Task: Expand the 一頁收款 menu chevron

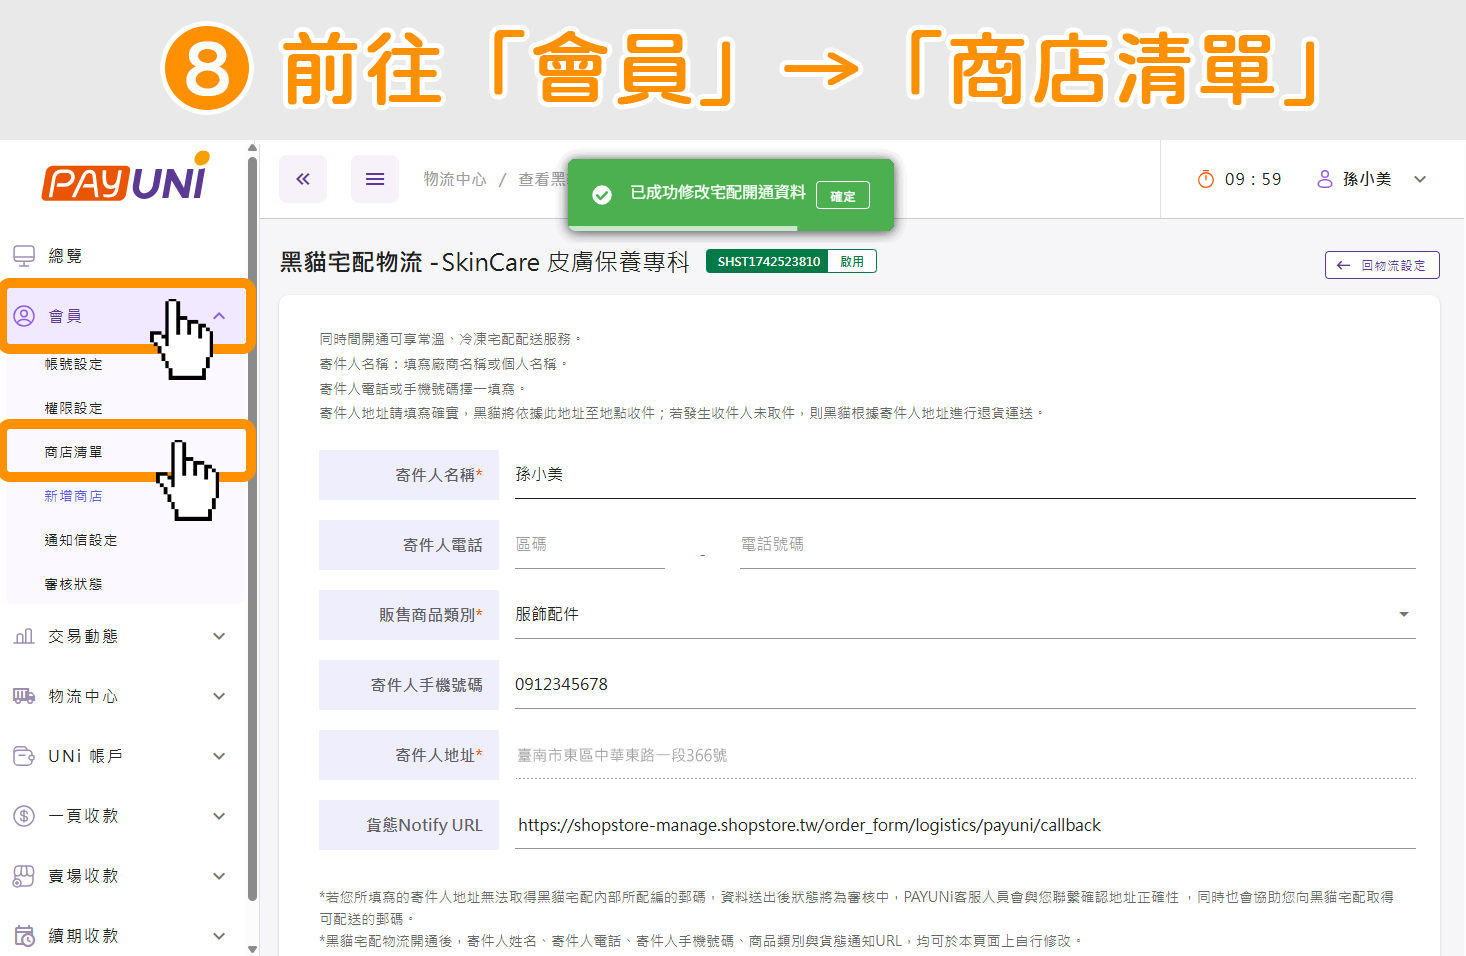Action: pyautogui.click(x=219, y=816)
